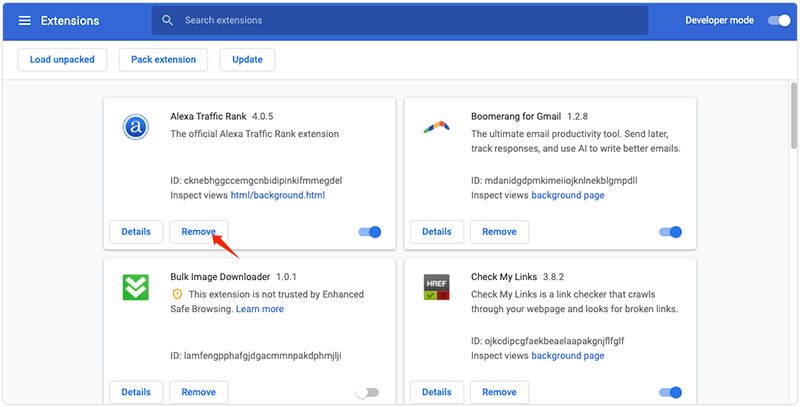Click the Extensions page title
Image resolution: width=800 pixels, height=407 pixels.
click(70, 21)
